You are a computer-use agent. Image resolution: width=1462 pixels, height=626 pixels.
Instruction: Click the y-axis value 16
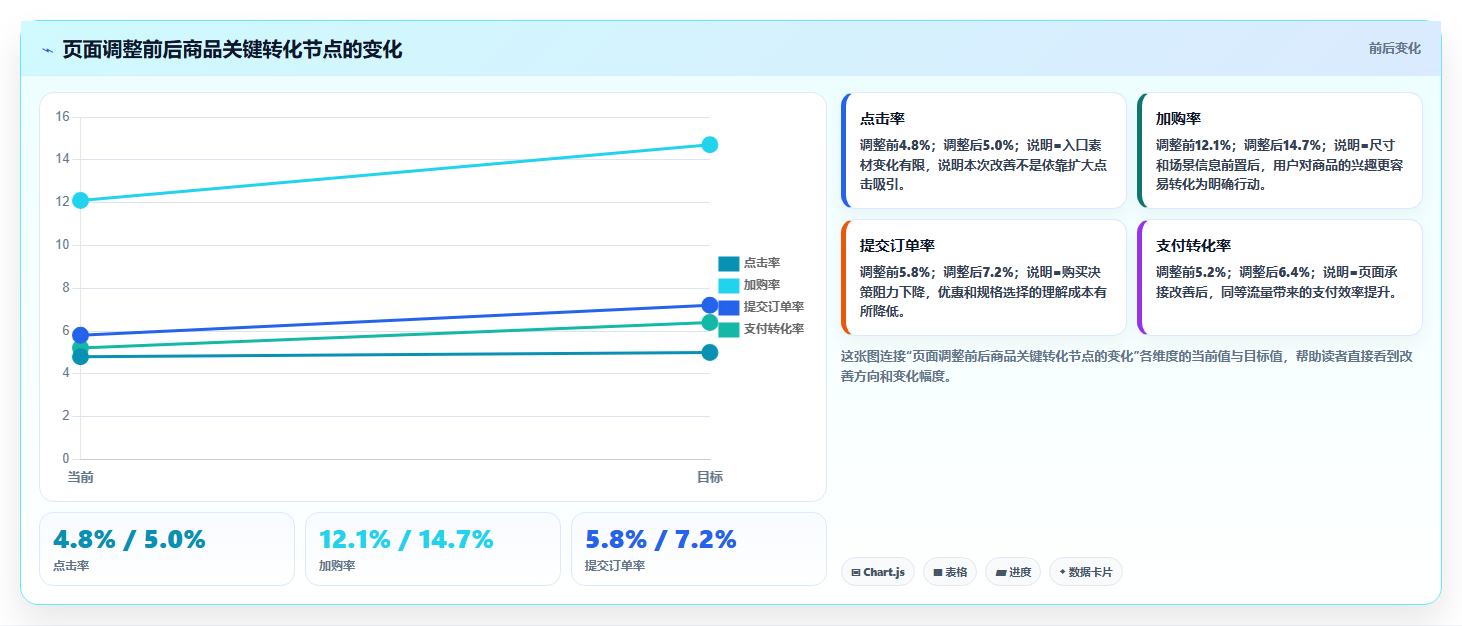pos(62,117)
